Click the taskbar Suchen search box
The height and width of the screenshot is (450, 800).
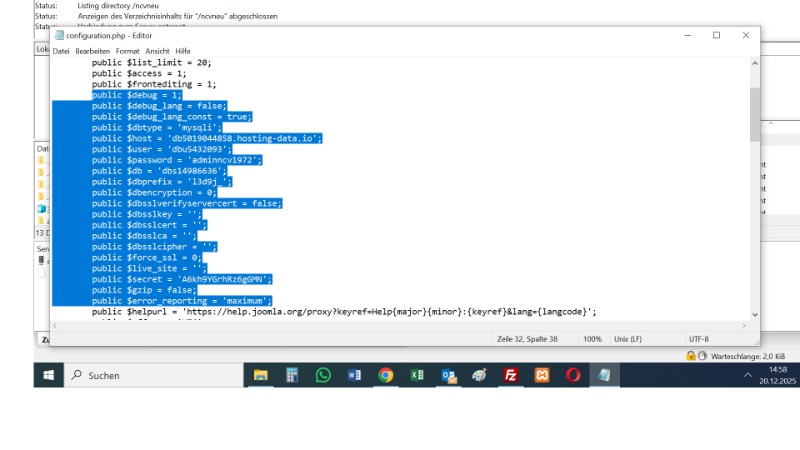150,375
